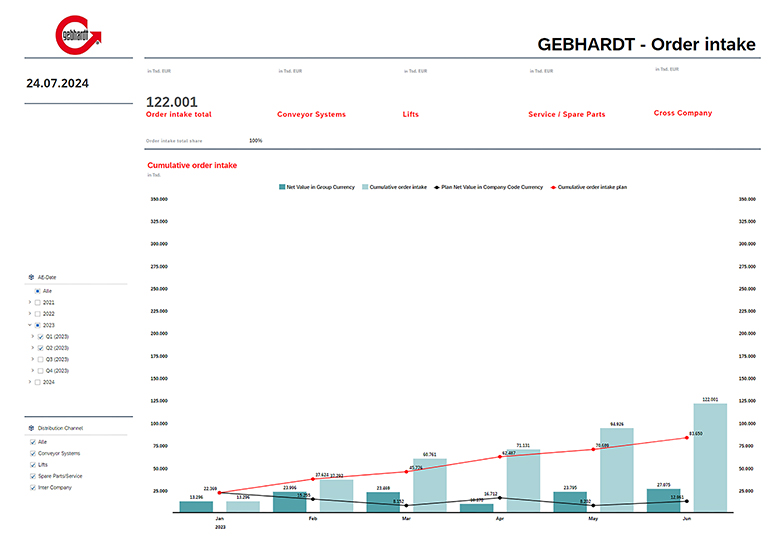Click the light Jan cumulative bar
This screenshot has width=780, height=540.
click(x=243, y=507)
